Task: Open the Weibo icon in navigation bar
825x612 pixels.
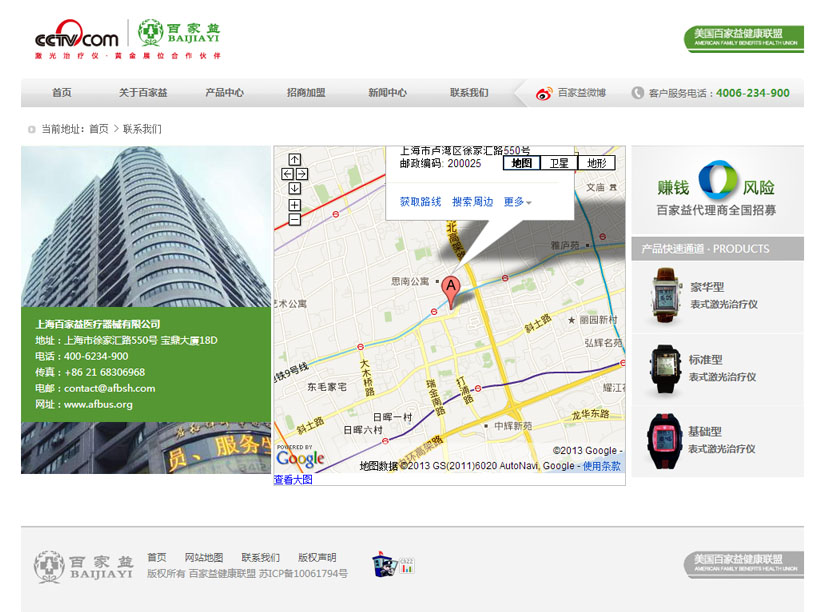Action: [544, 94]
